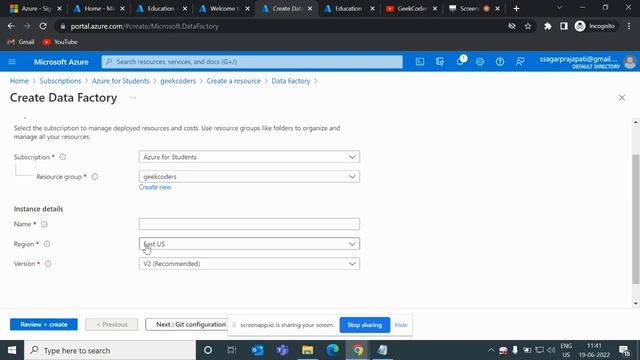The height and width of the screenshot is (360, 640).
Task: Open the Feedback icon
Action: click(x=520, y=62)
